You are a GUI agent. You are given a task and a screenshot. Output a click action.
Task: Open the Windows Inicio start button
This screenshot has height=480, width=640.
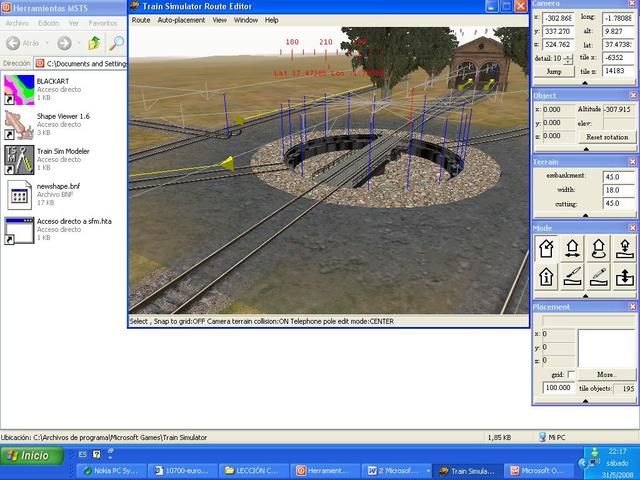30,455
